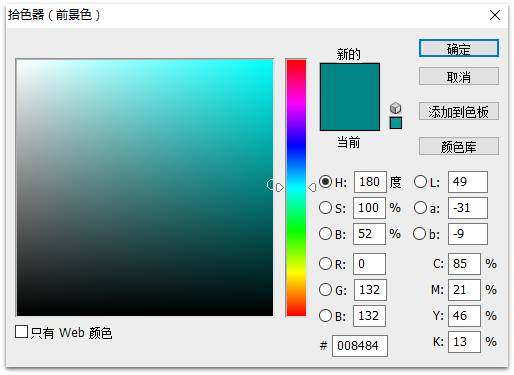Click the 新的 label above the swatch
Viewport: 514px width, 375px height.
pos(349,54)
